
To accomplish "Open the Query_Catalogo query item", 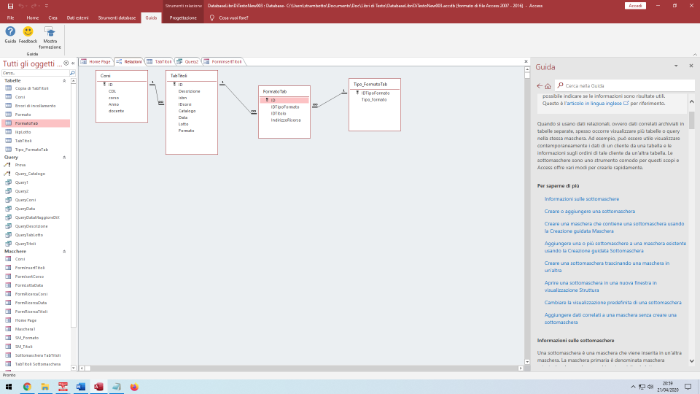I will click(30, 174).
